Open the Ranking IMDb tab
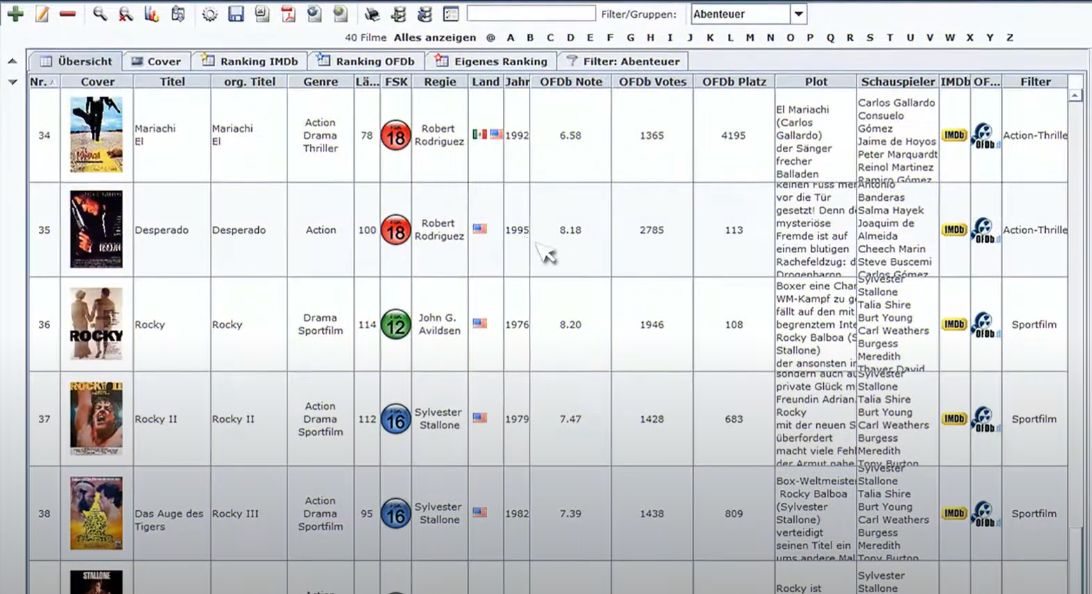 tap(249, 61)
